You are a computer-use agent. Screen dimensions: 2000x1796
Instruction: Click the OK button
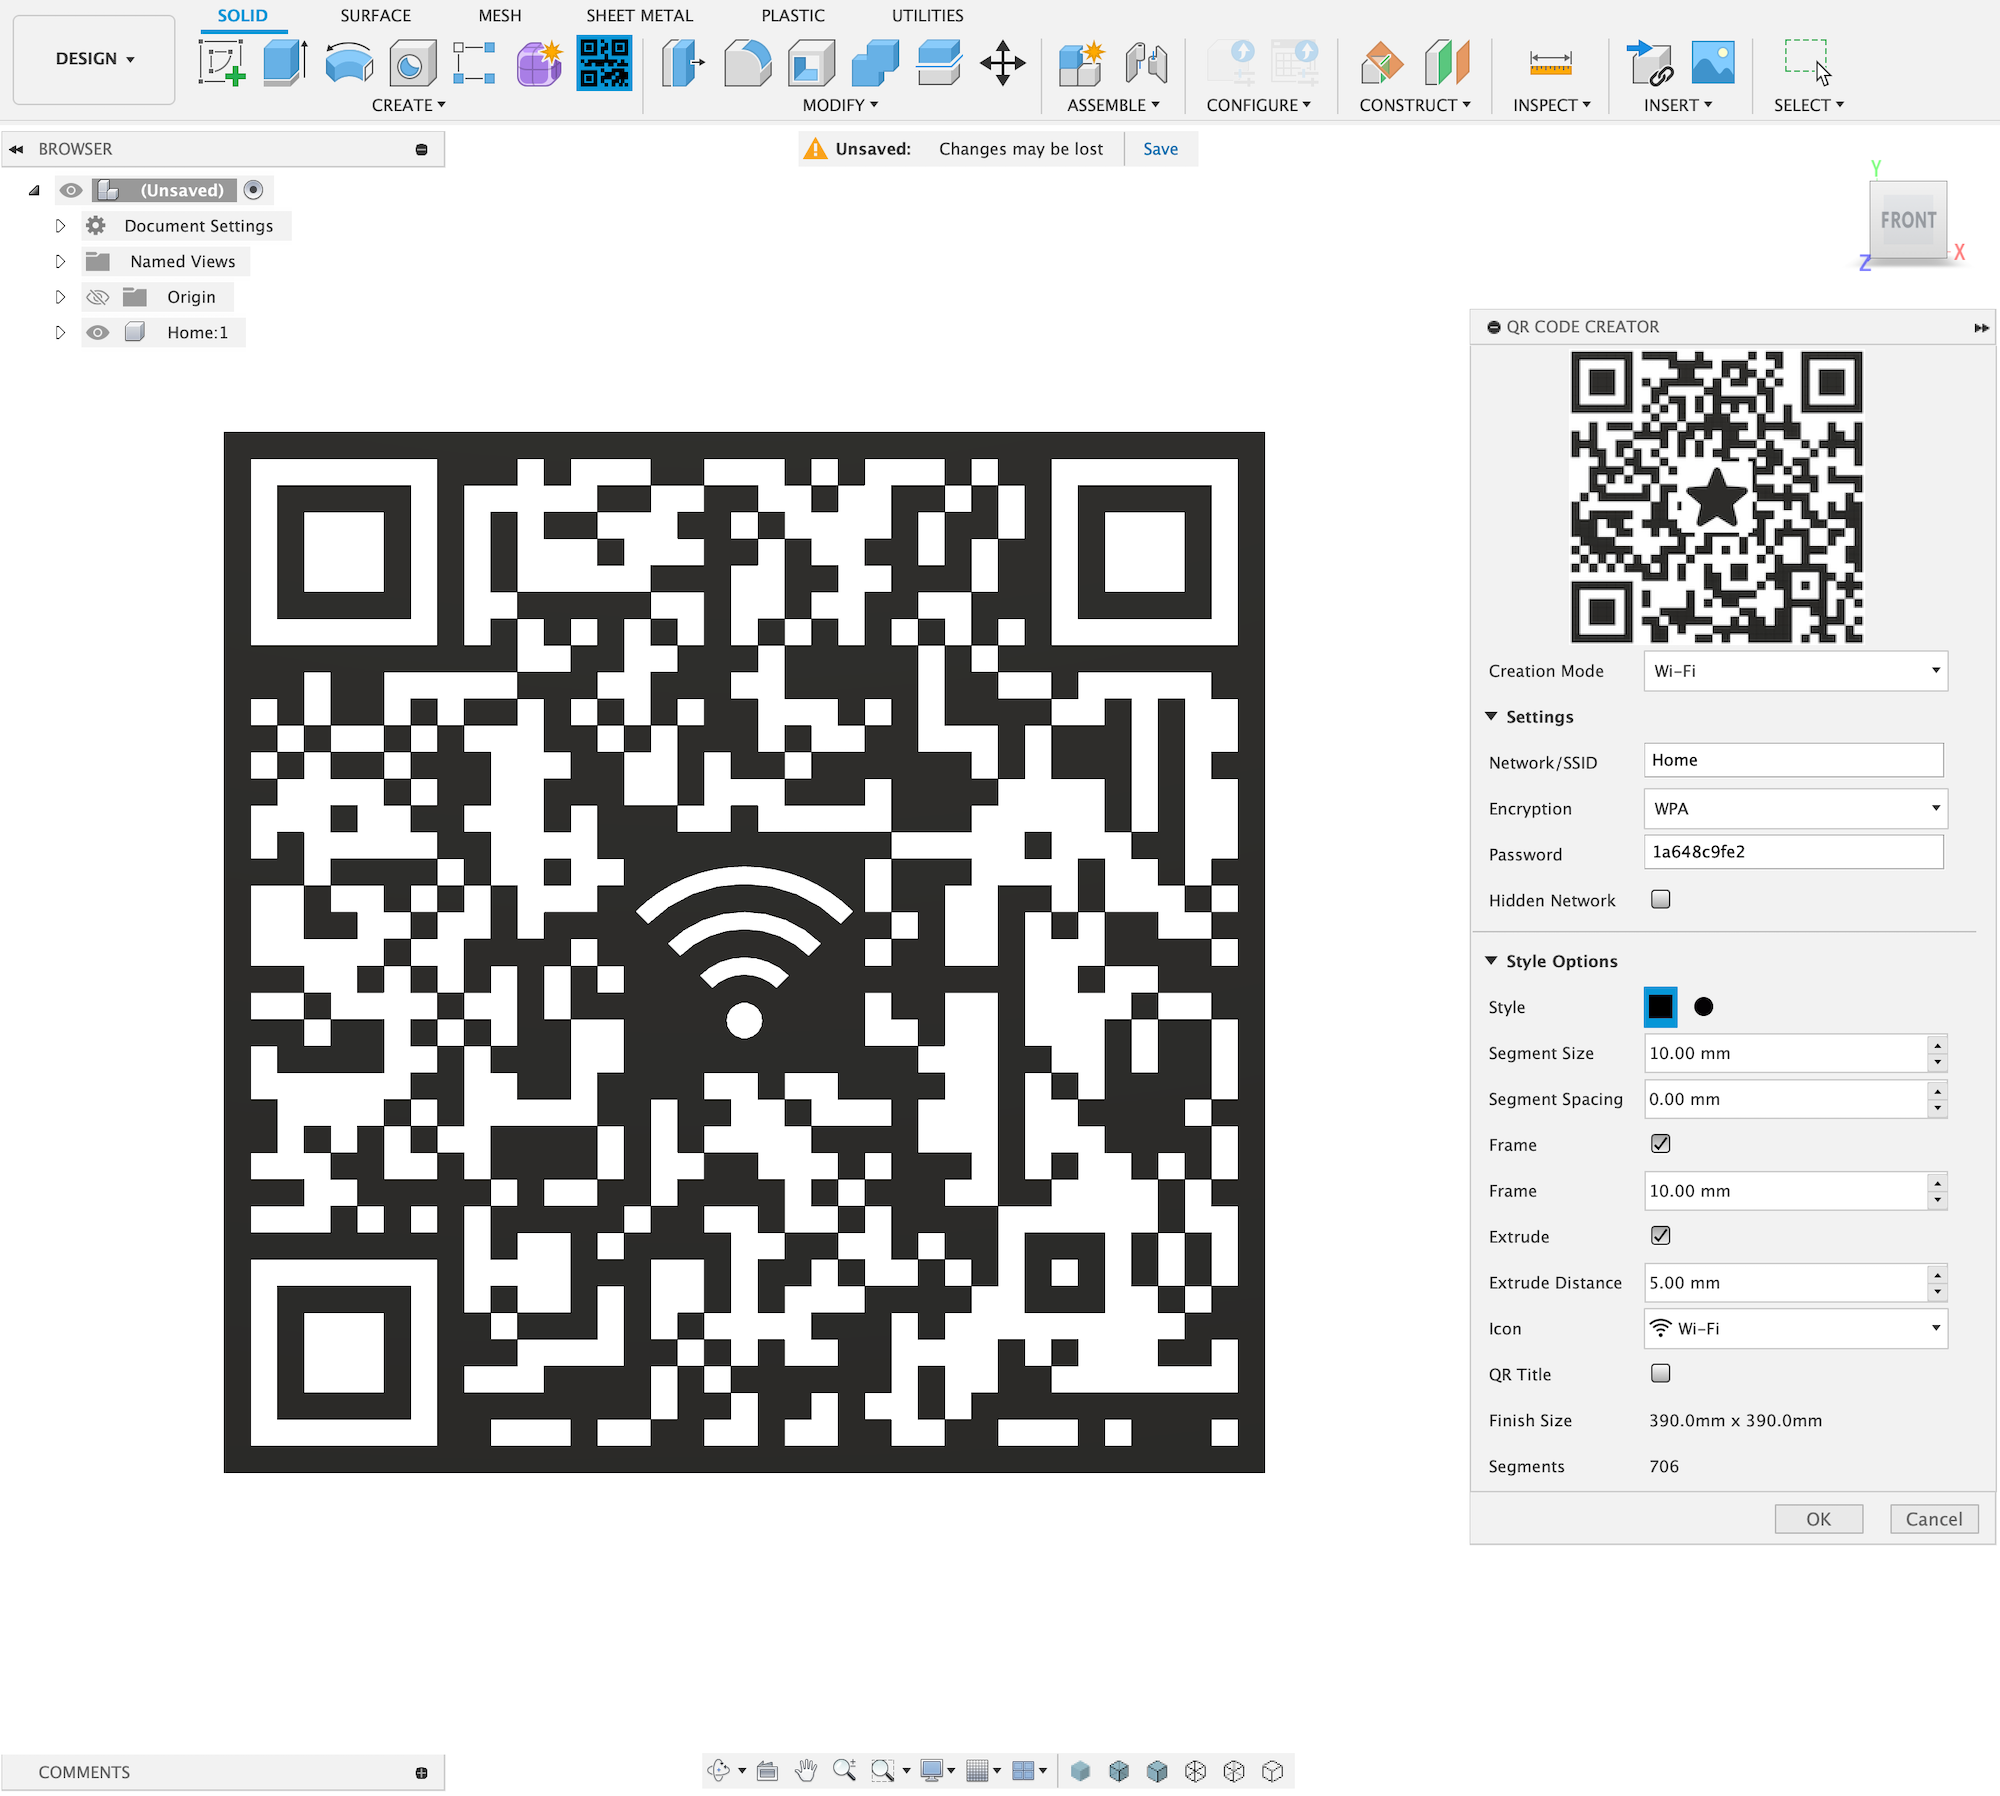[x=1818, y=1519]
